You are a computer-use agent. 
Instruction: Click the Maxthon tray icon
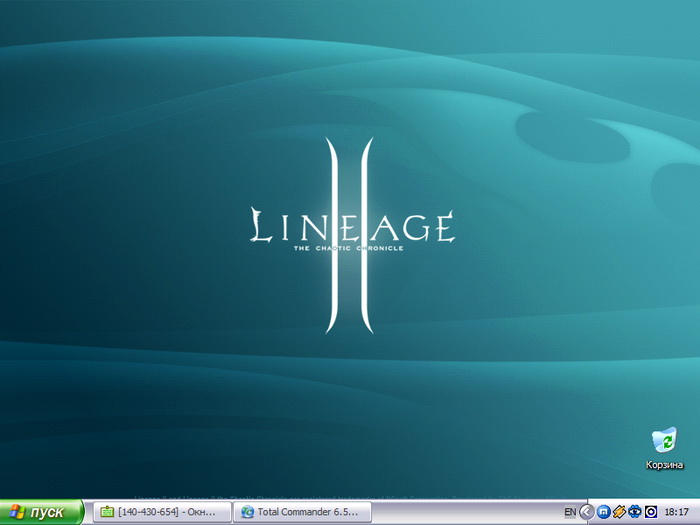pos(603,512)
